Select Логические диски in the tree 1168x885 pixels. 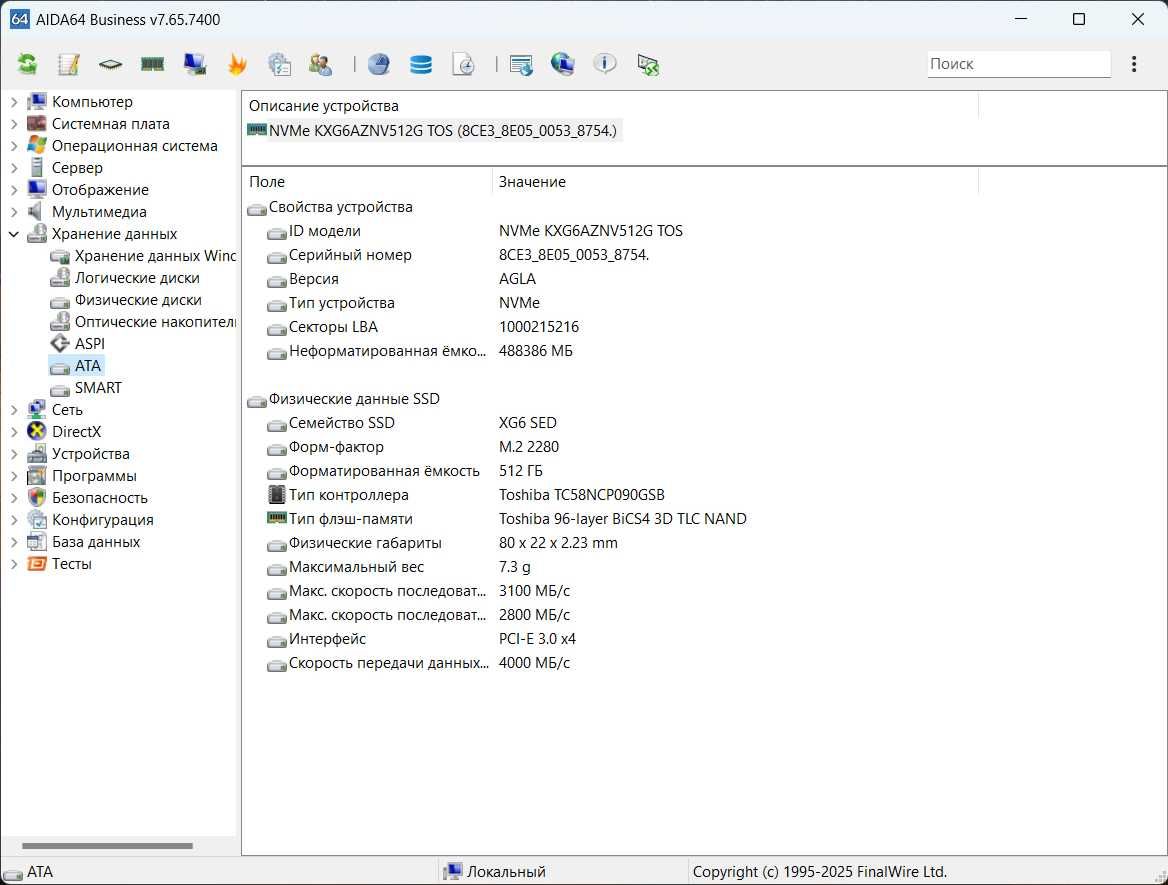(137, 278)
